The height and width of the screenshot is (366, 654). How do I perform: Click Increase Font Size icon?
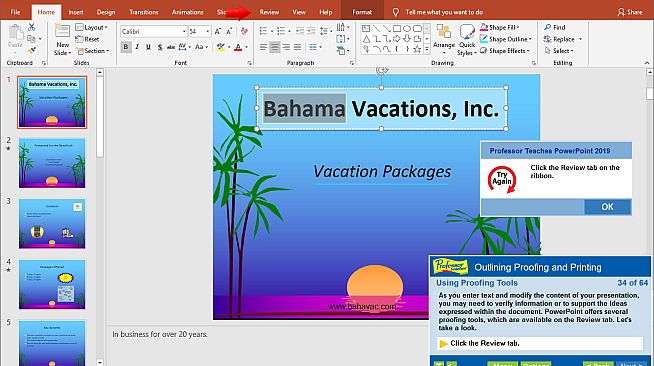[218, 31]
